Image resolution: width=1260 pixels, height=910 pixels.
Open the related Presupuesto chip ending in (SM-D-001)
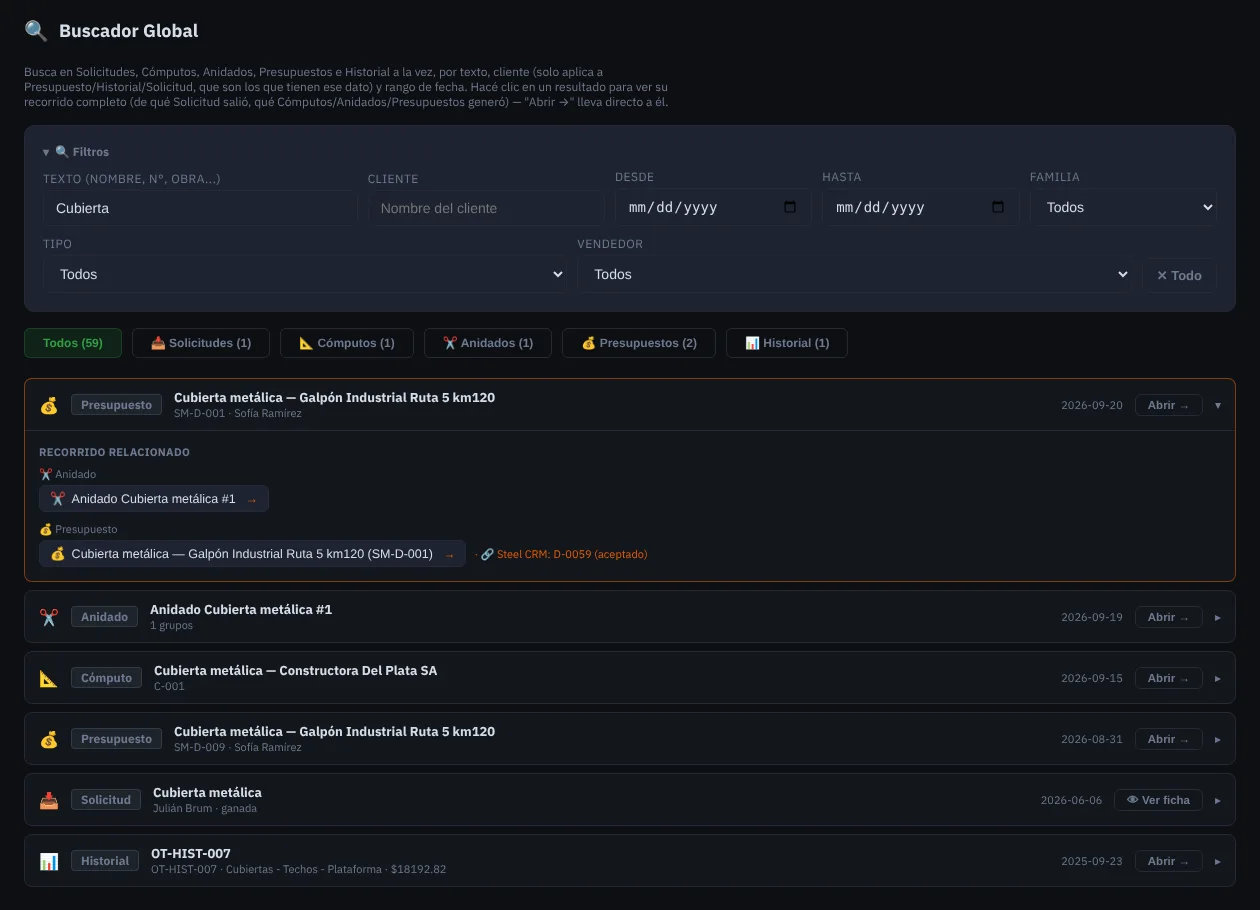click(x=252, y=553)
